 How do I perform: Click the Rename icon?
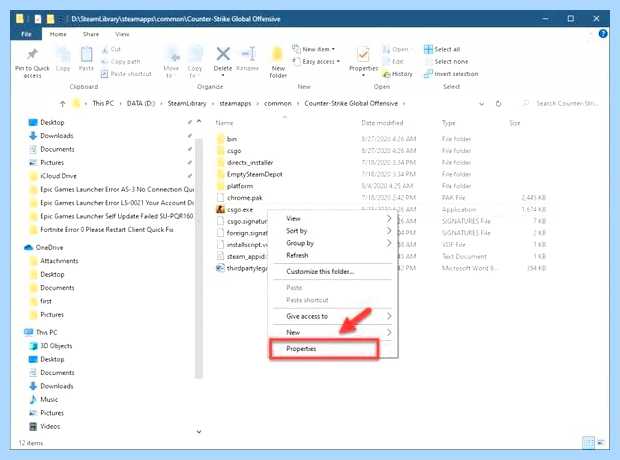tap(248, 54)
